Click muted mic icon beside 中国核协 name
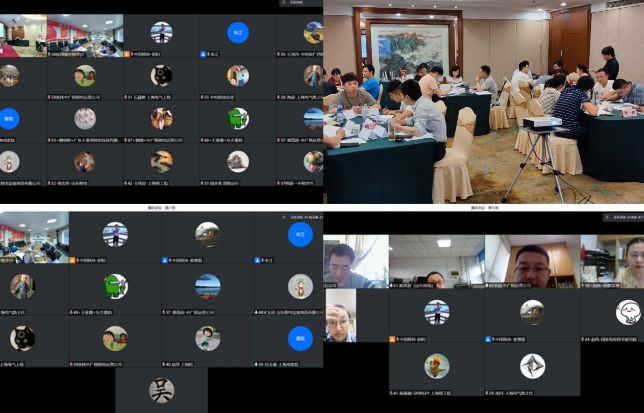The image size is (644, 413). click(x=133, y=53)
